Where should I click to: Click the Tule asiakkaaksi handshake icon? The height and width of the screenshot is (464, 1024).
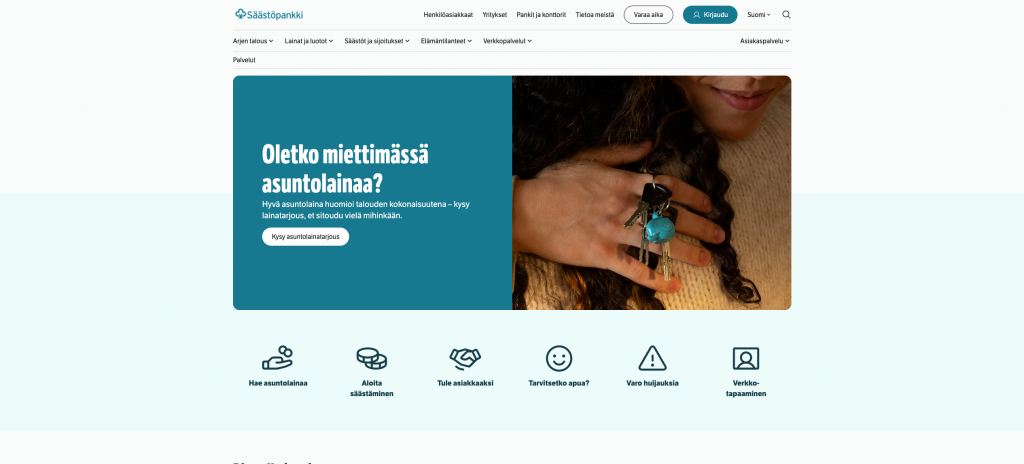(x=465, y=358)
